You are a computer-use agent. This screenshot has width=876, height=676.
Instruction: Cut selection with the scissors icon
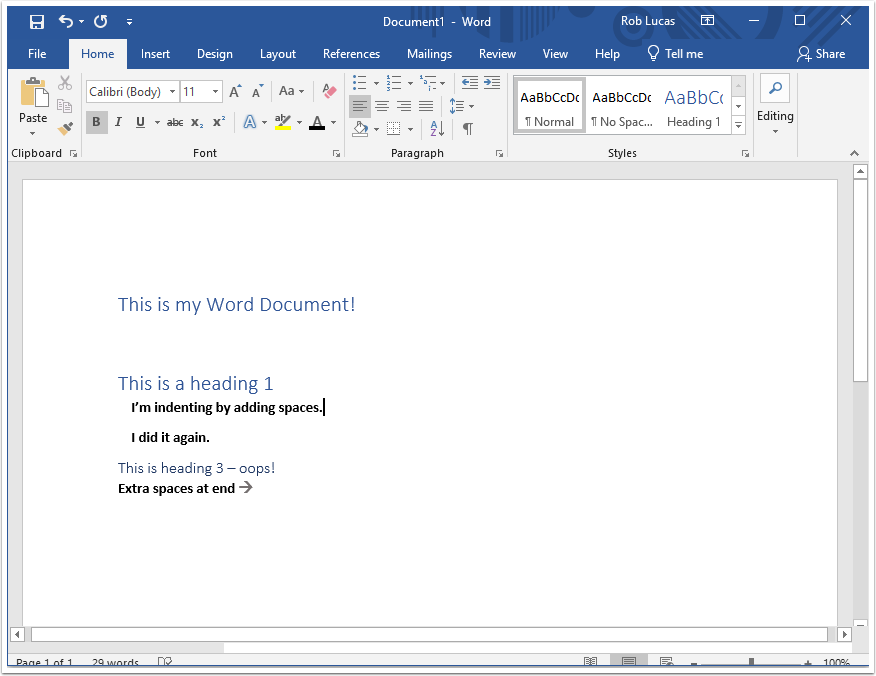click(65, 83)
